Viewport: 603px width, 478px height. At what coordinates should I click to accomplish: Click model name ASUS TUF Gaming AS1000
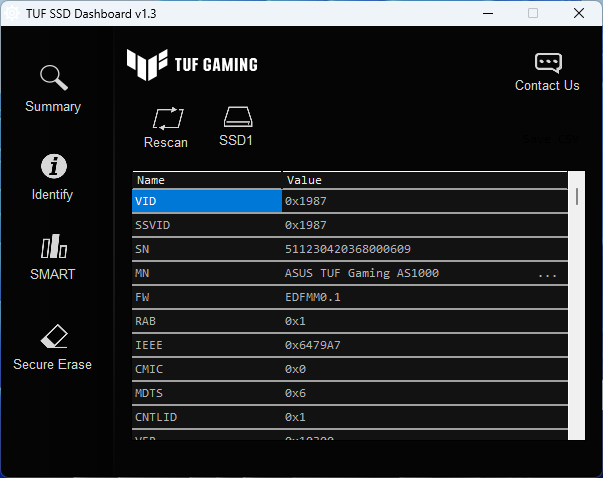pyautogui.click(x=361, y=273)
